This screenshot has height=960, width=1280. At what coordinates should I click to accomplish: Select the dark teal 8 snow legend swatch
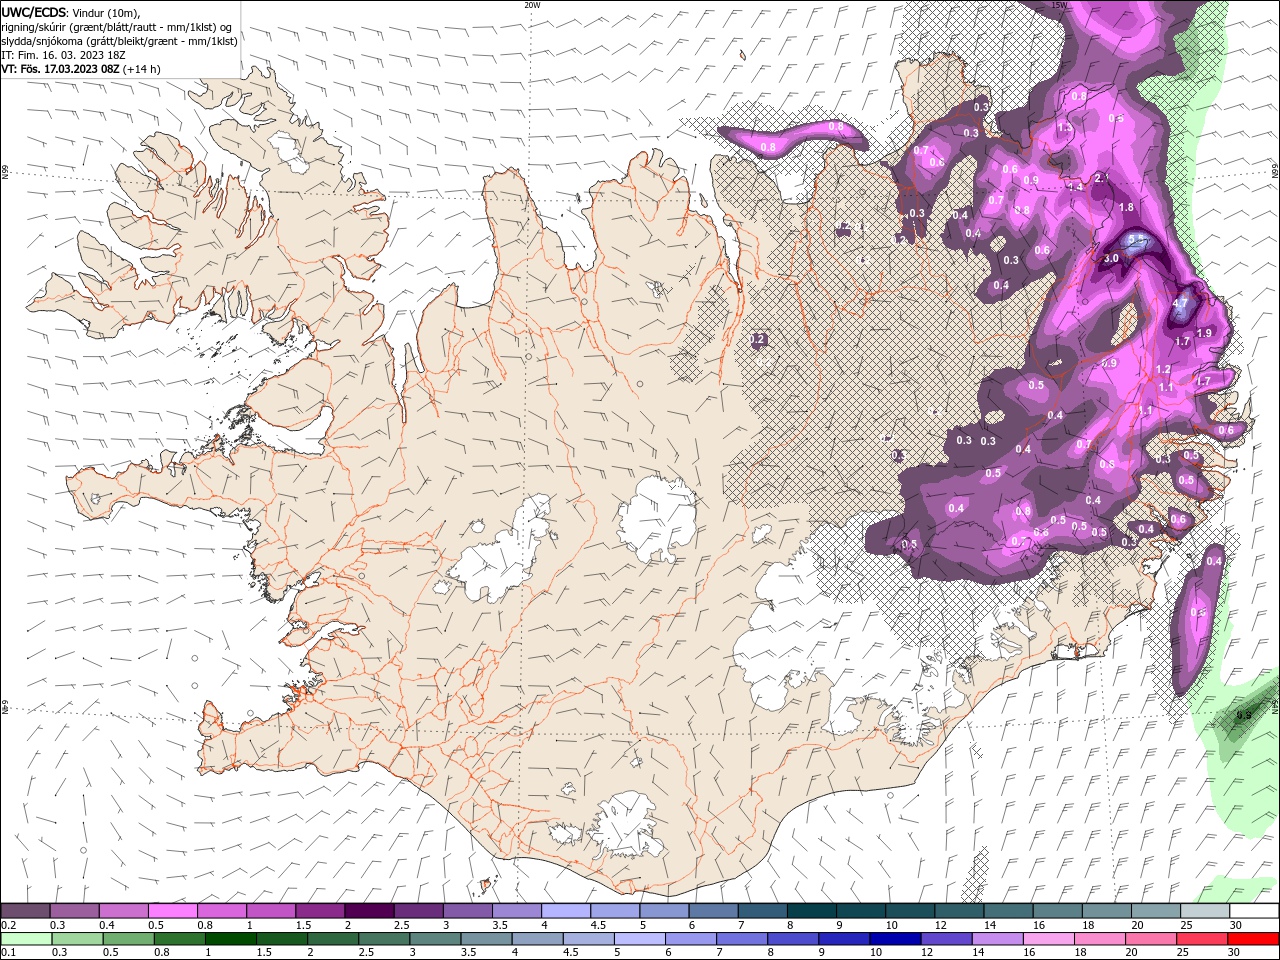(811, 911)
